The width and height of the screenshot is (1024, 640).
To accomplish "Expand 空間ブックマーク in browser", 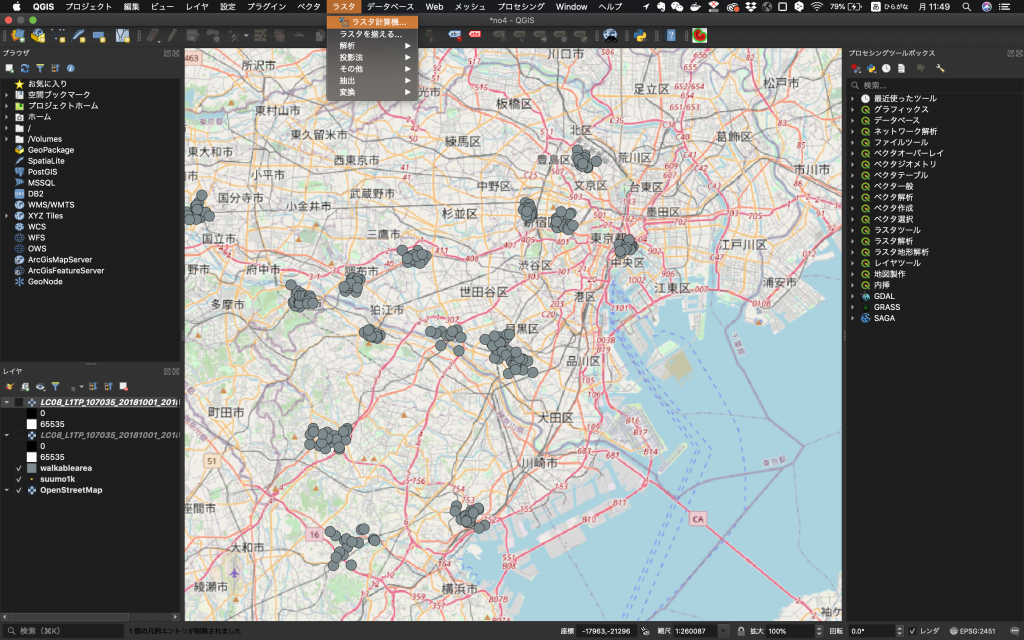I will pyautogui.click(x=7, y=95).
